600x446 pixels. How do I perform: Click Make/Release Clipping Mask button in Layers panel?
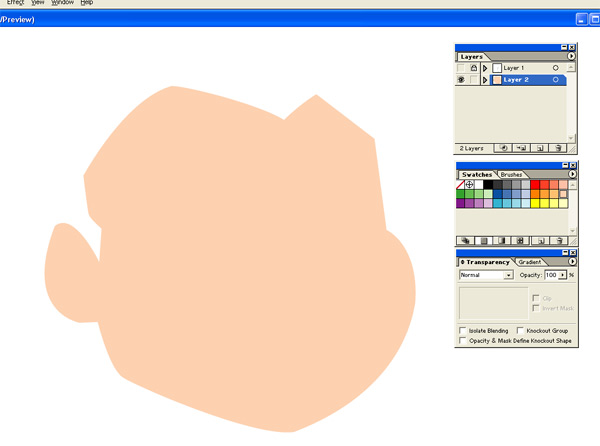503,148
